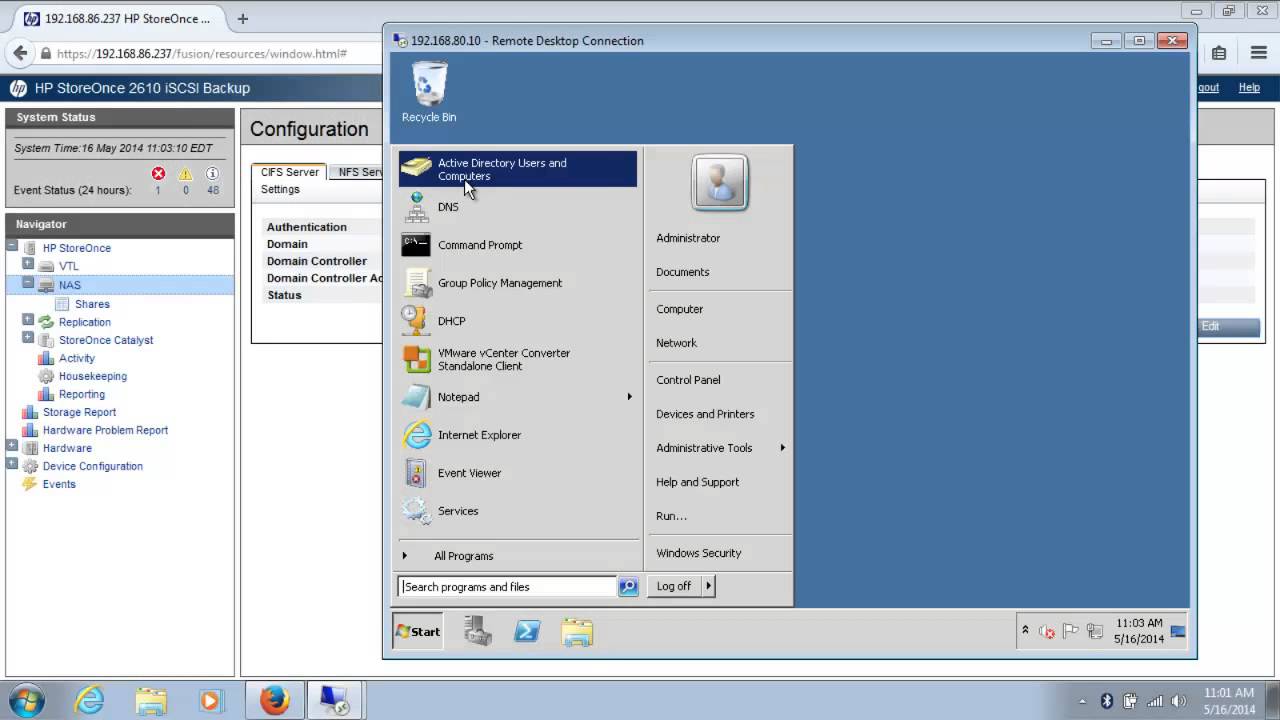Viewport: 1280px width, 720px height.
Task: Expand the Hardware tree node
Action: pyautogui.click(x=12, y=446)
